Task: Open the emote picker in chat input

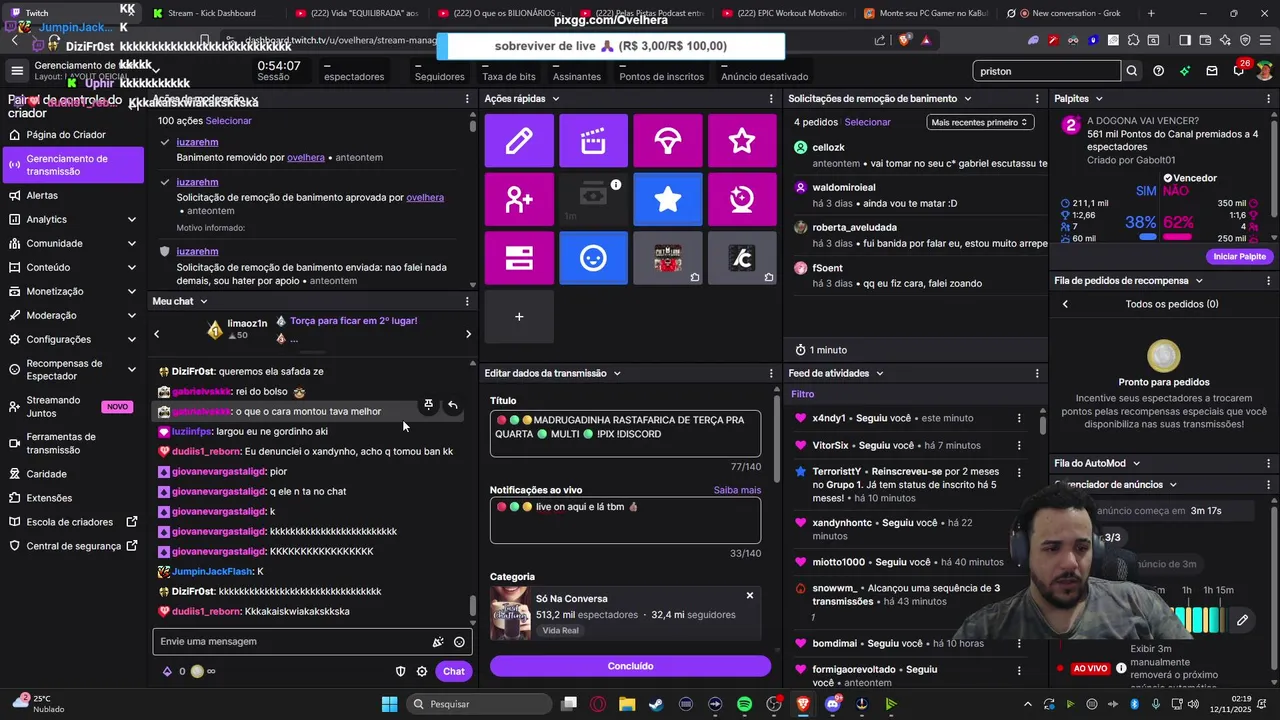Action: [459, 642]
